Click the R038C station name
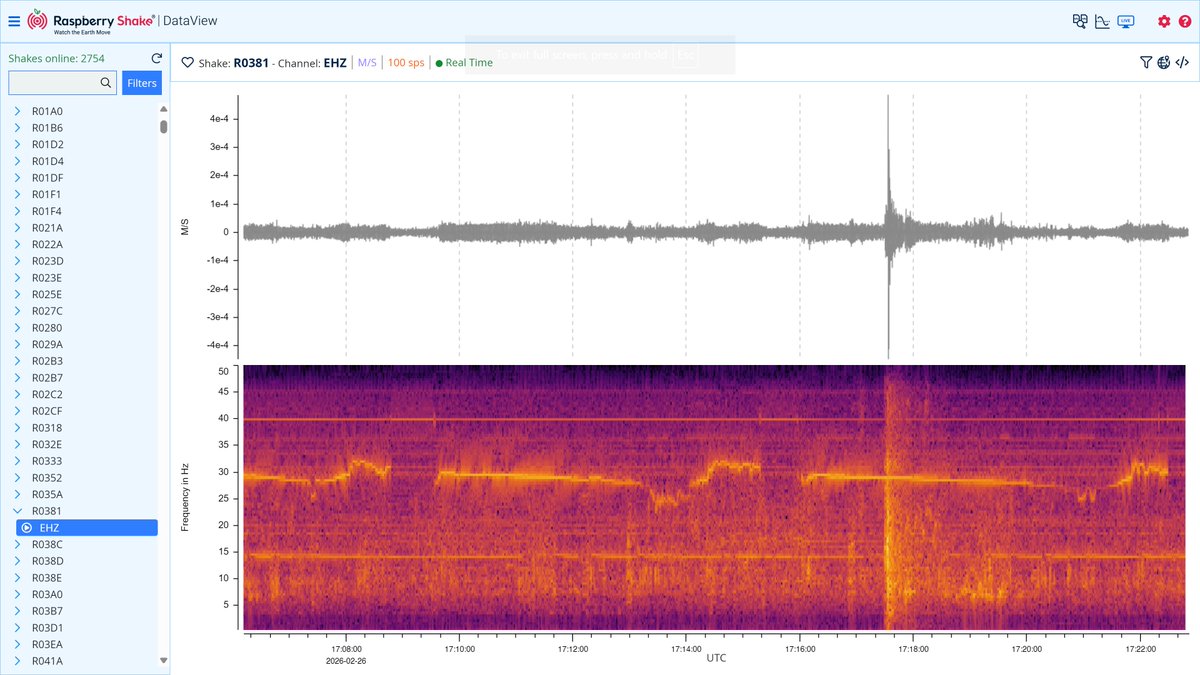This screenshot has height=675, width=1200. (47, 544)
